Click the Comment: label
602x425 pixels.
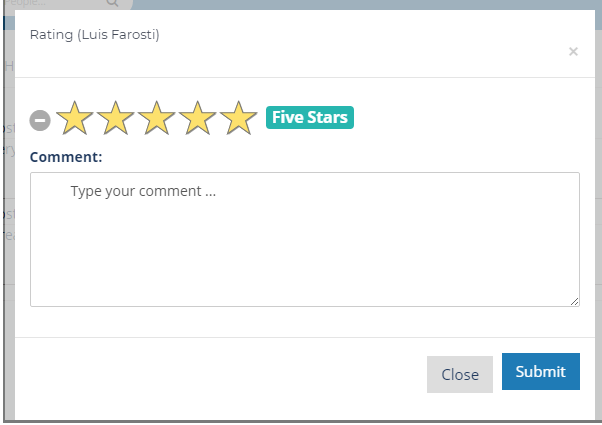coord(66,157)
